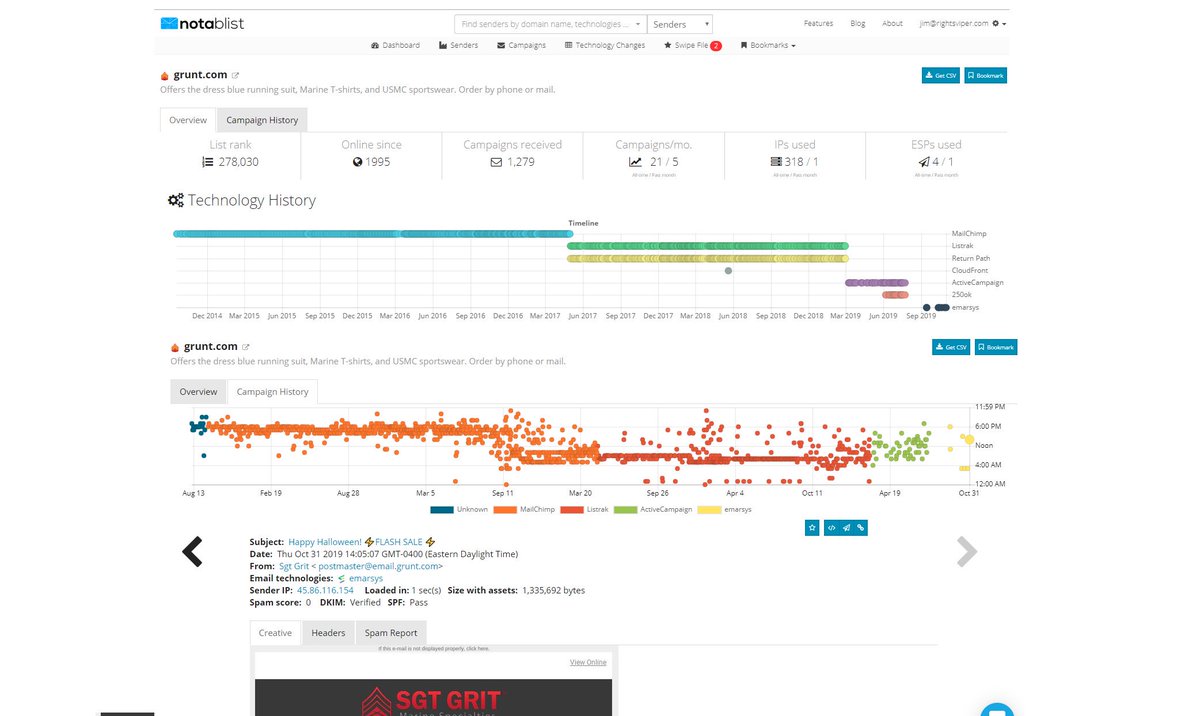Click the notablist envelope logo
1200x716 pixels.
click(x=169, y=23)
